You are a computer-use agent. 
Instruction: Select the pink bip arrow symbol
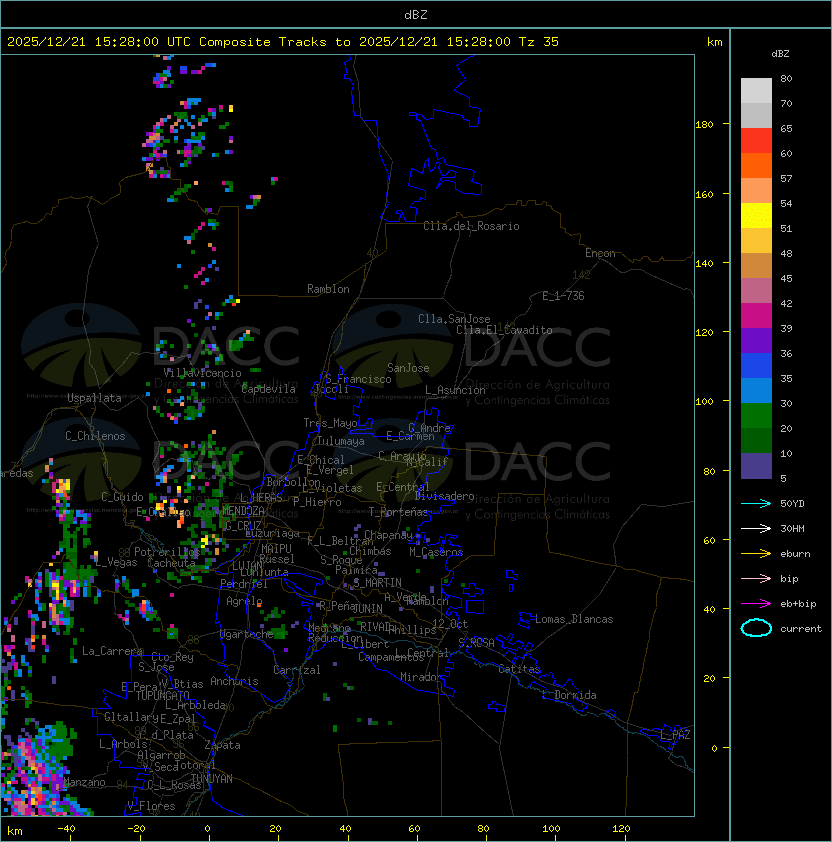[x=756, y=578]
